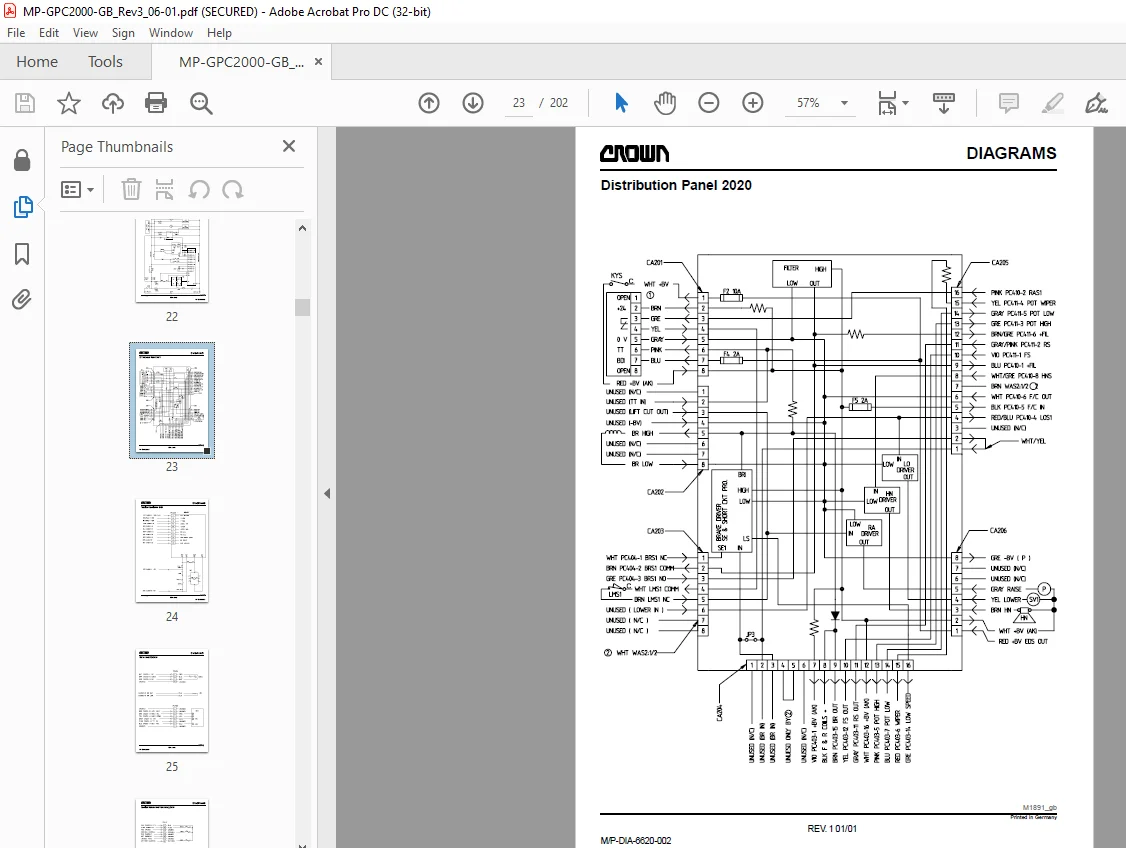Click the Distribution Panel 2020 title
Image resolution: width=1126 pixels, height=848 pixels.
click(x=676, y=185)
